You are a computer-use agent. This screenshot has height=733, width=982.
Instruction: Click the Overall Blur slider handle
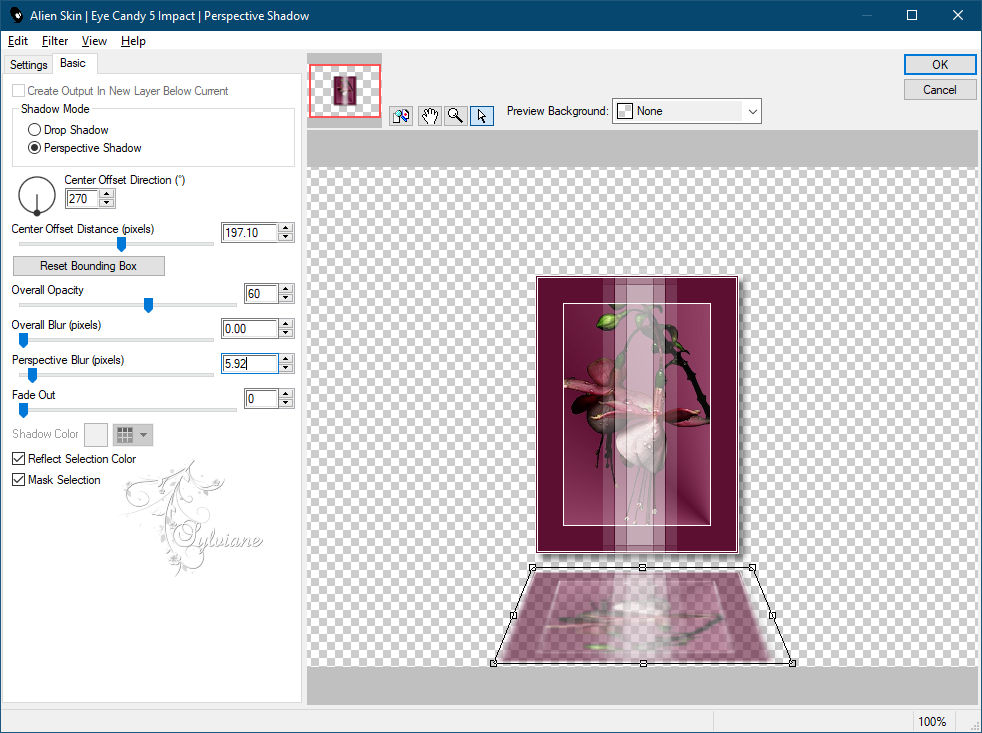pos(23,340)
